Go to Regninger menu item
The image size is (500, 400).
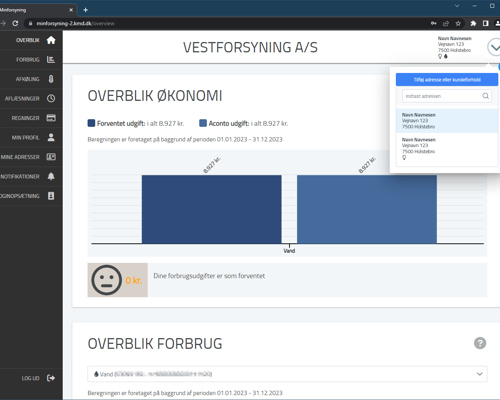[26, 118]
